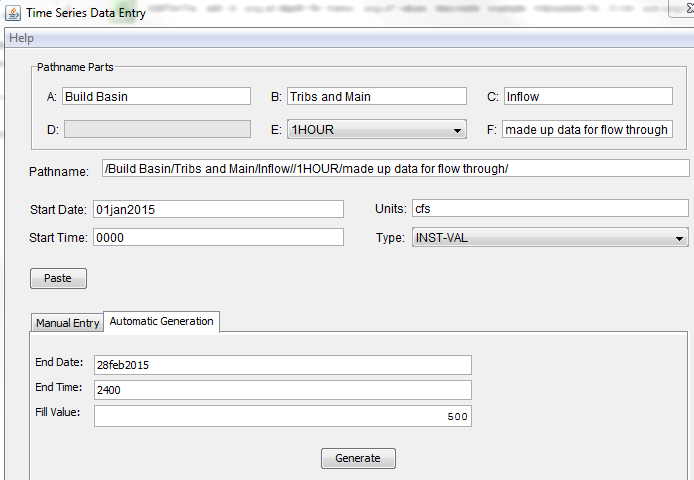
Task: Click the Start Time field 0000
Action: (x=218, y=237)
